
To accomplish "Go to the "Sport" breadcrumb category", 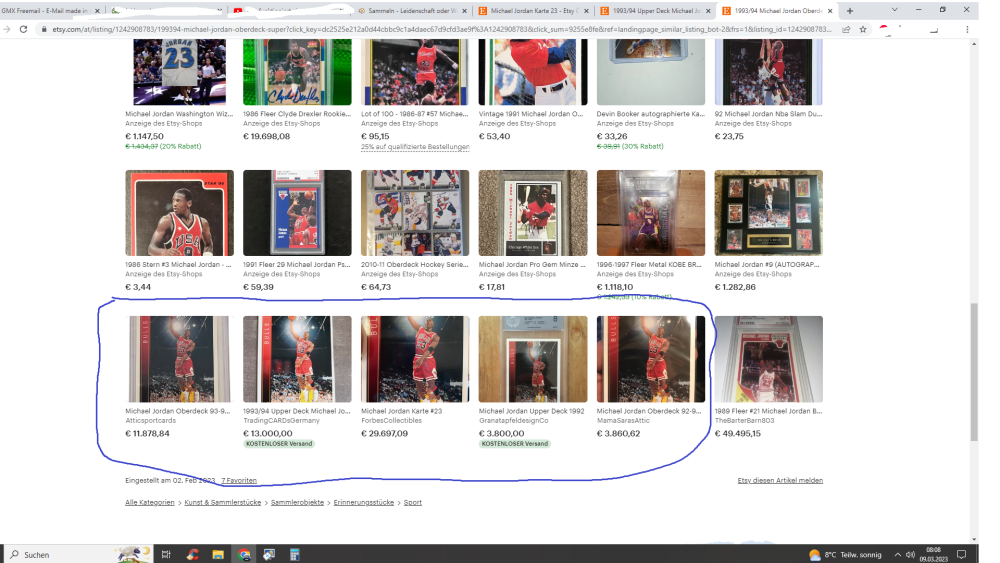I will coord(413,502).
